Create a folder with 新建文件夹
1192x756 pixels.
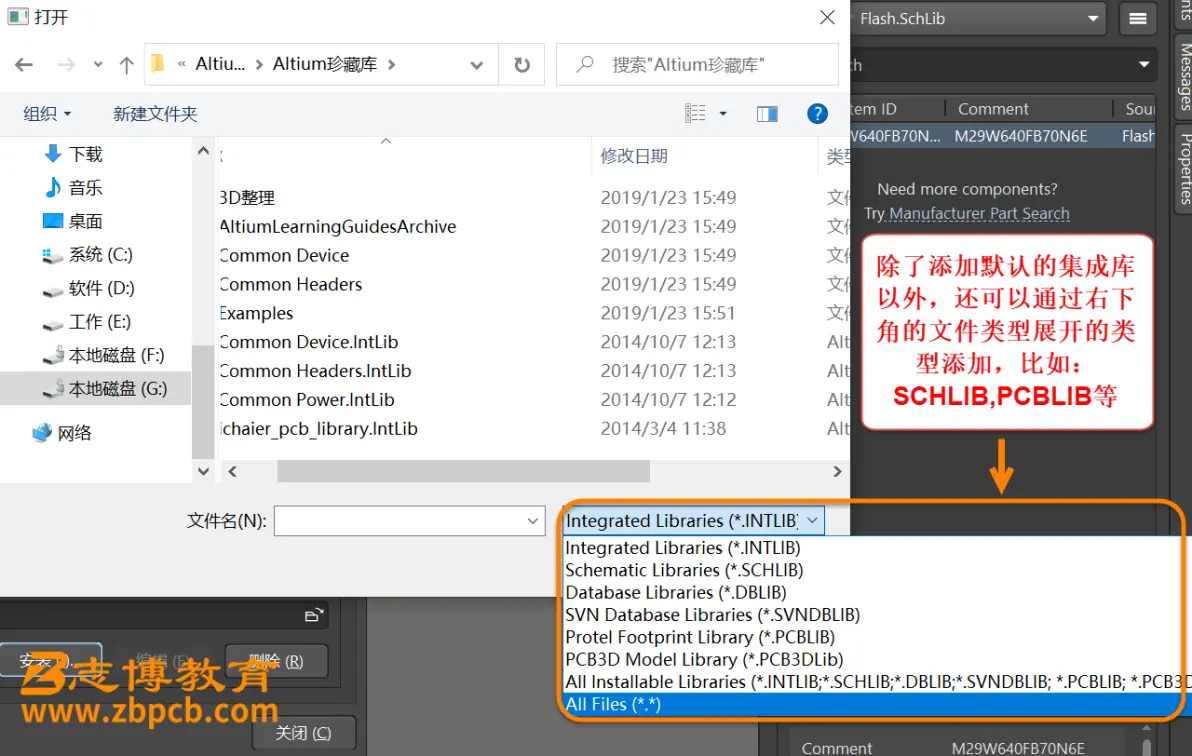coord(155,114)
